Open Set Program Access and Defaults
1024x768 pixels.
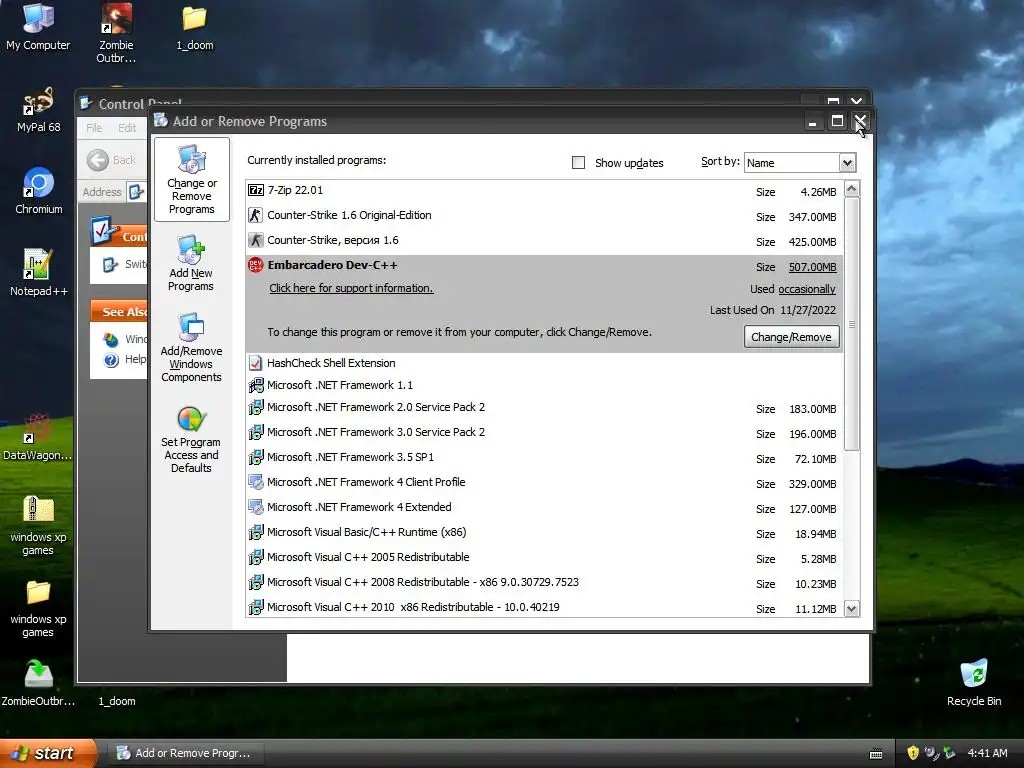(x=191, y=439)
